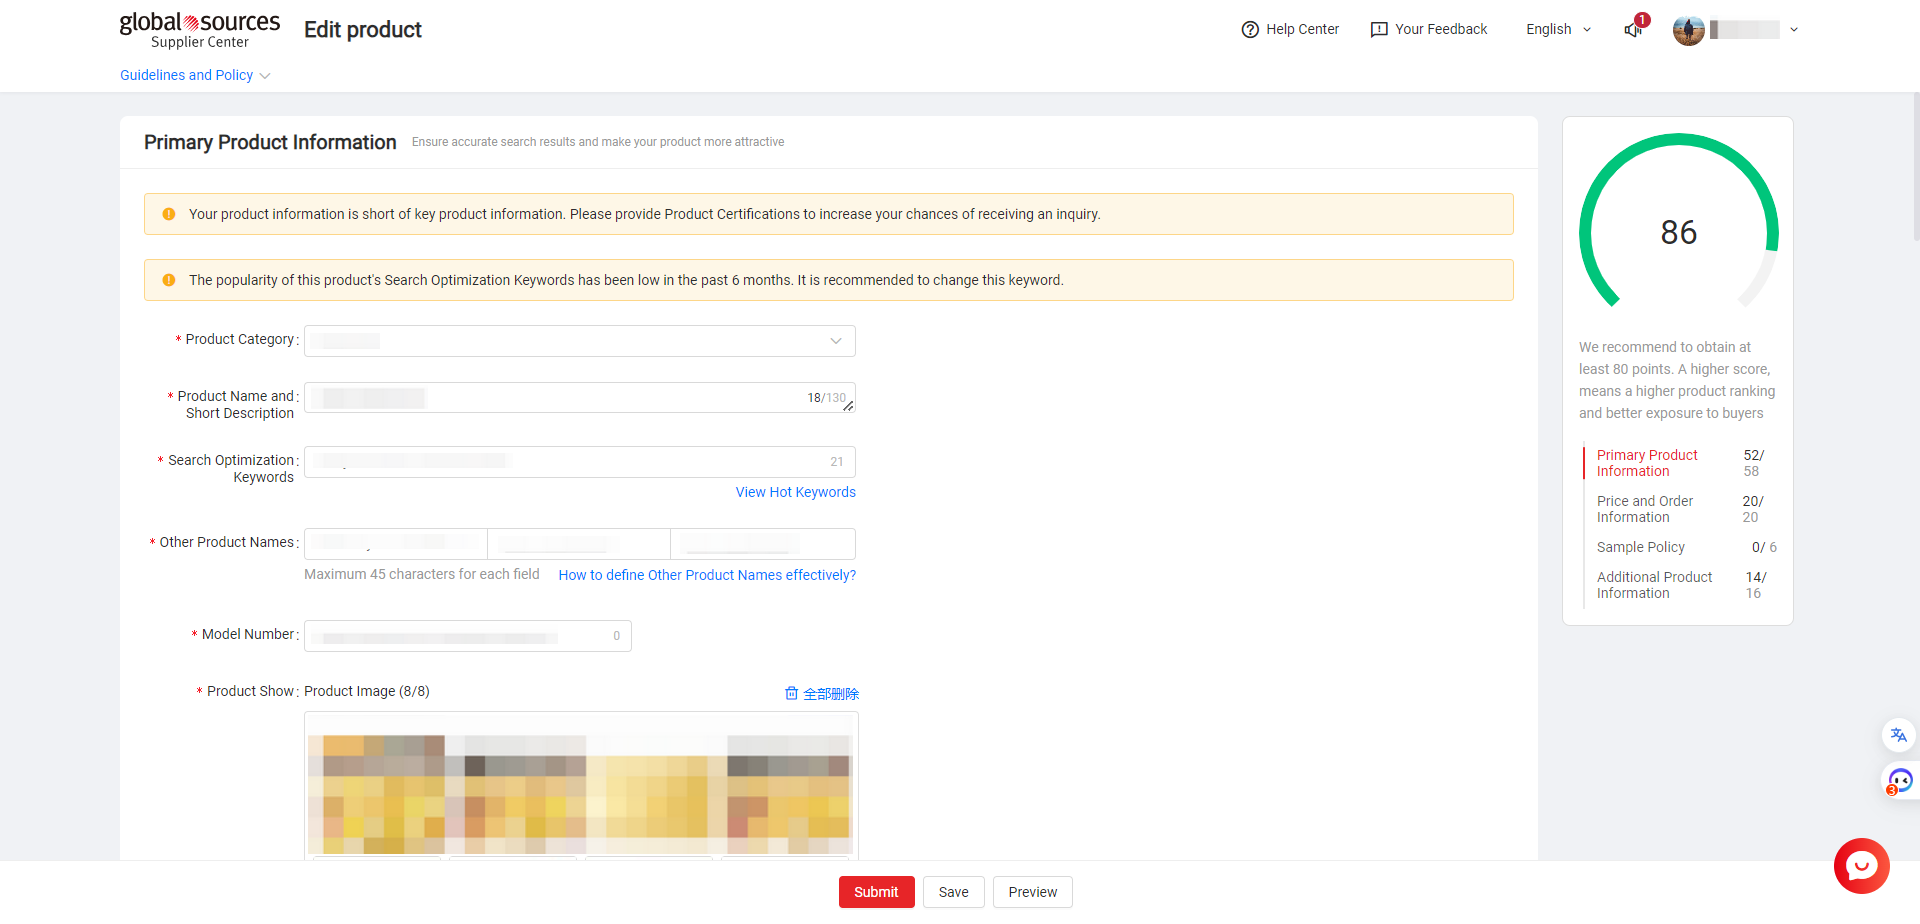Click the translate icon on right edge
Image resolution: width=1920 pixels, height=924 pixels.
1898,735
